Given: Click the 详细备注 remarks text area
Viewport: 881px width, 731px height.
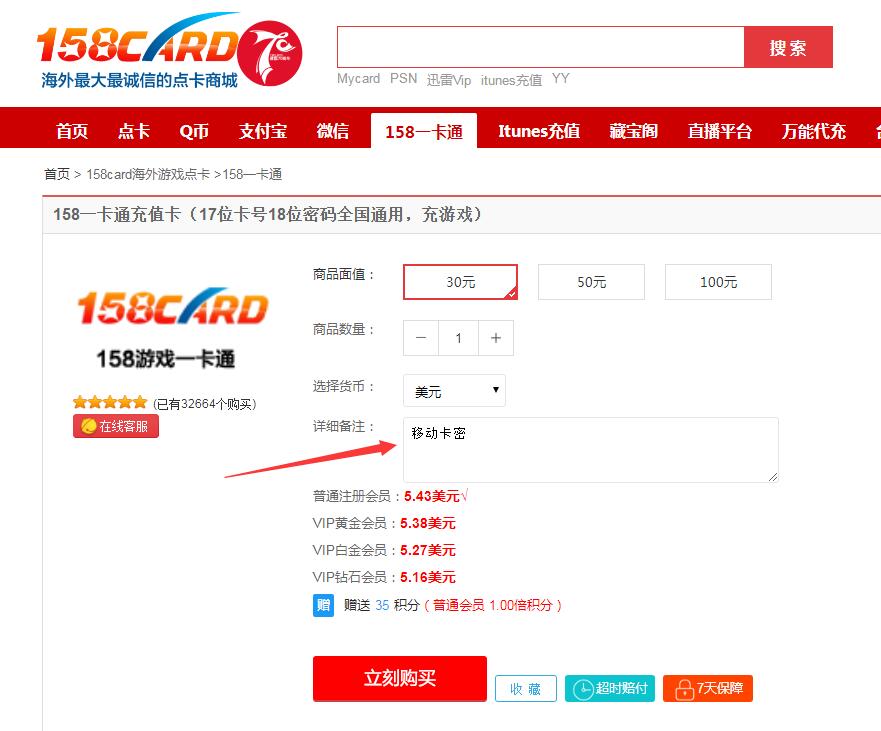Looking at the screenshot, I should [591, 450].
